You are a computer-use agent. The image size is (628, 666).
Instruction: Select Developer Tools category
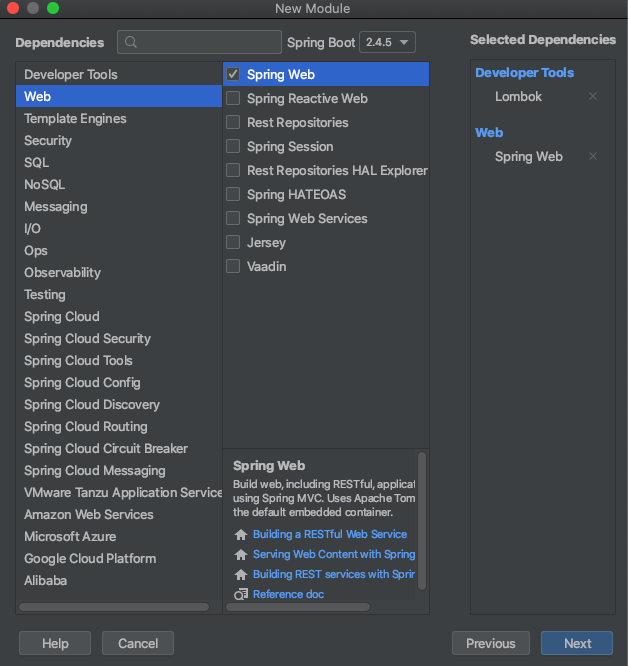(119, 74)
